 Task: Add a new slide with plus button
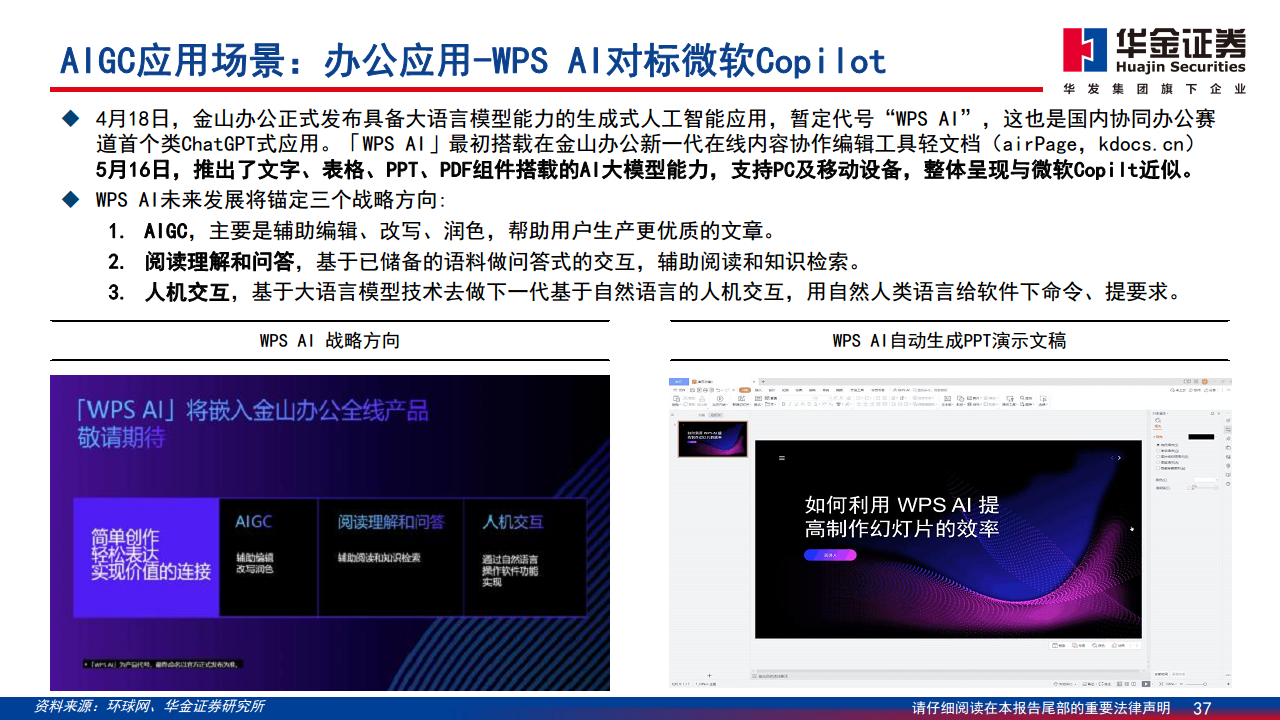tap(709, 675)
